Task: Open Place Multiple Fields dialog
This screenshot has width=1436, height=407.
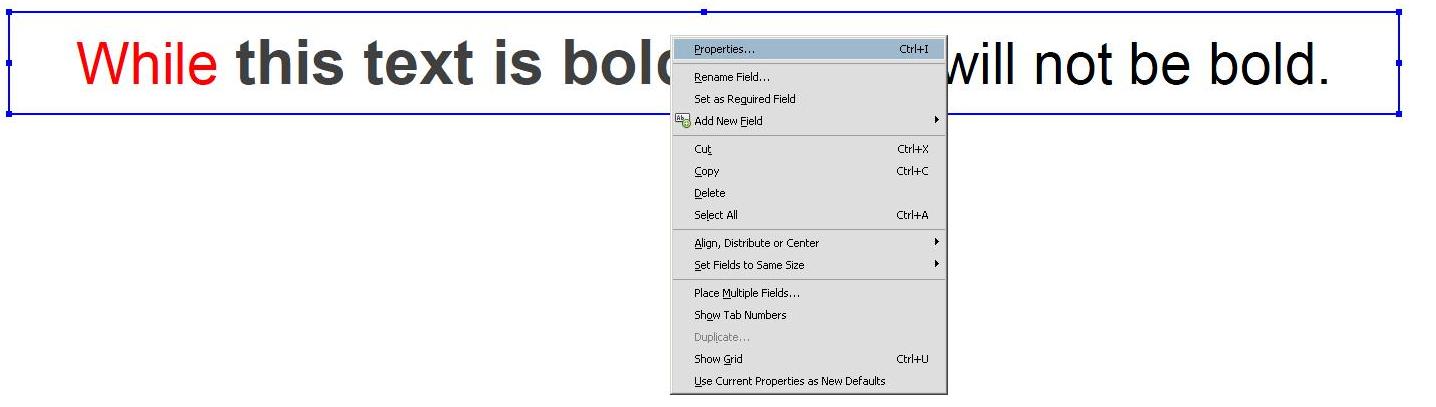Action: click(747, 293)
